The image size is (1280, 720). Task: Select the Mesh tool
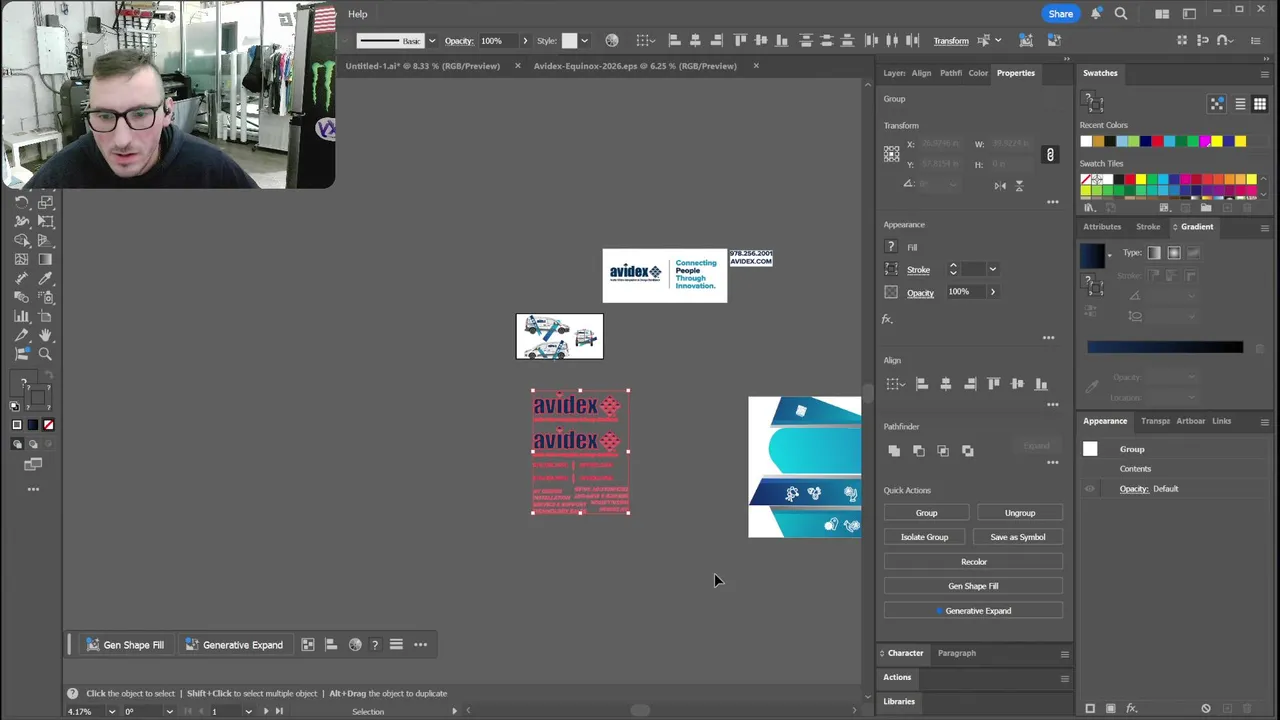click(x=22, y=260)
